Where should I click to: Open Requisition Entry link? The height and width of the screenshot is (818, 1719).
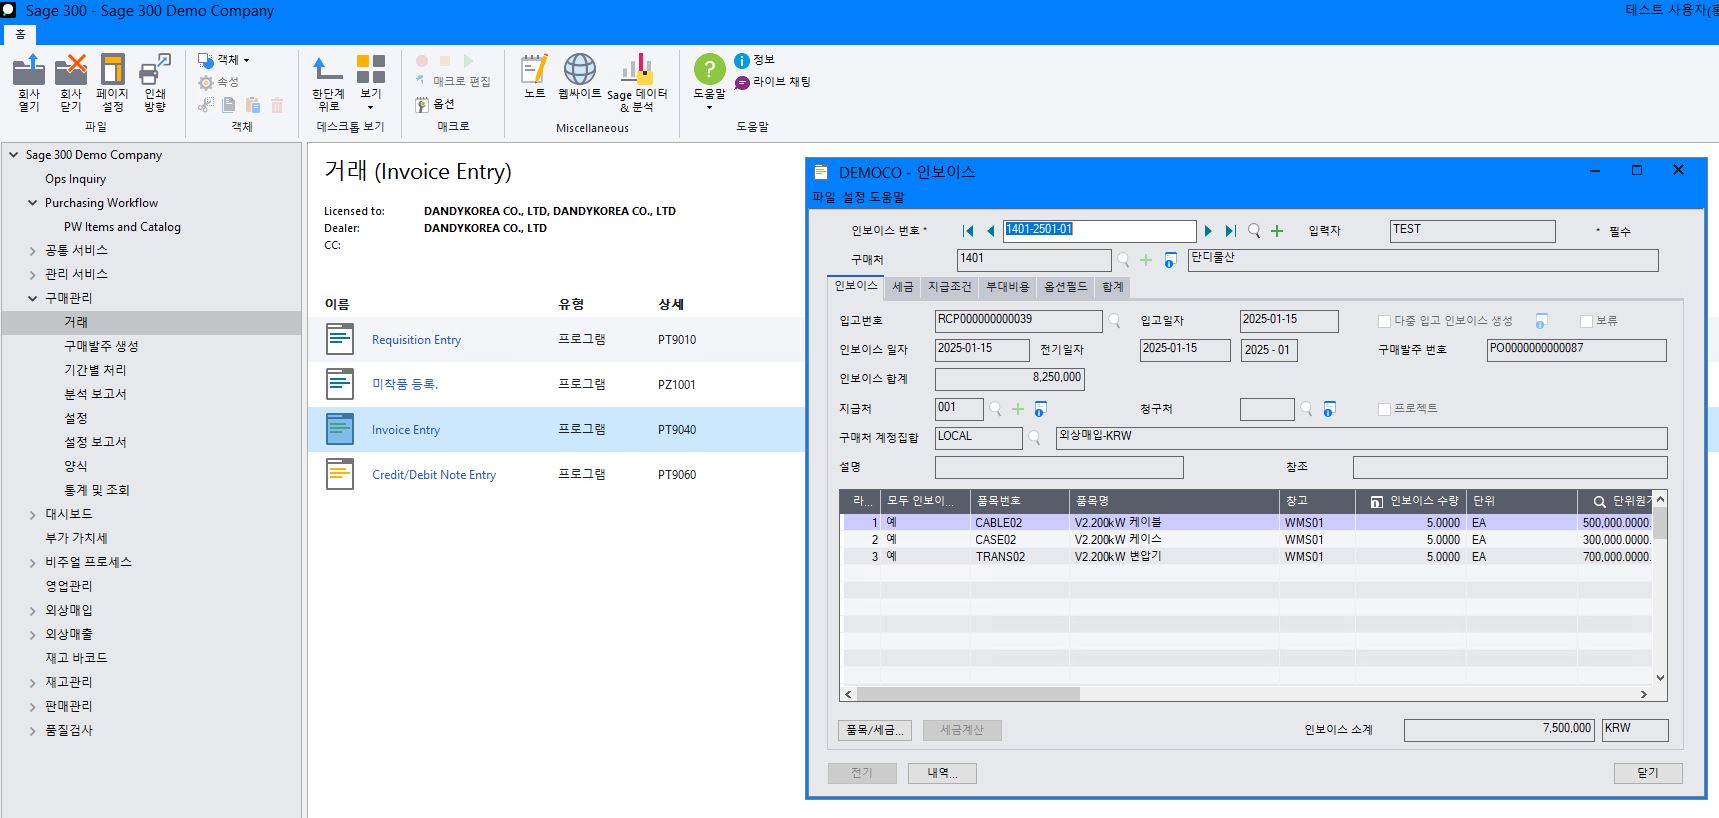click(x=416, y=340)
